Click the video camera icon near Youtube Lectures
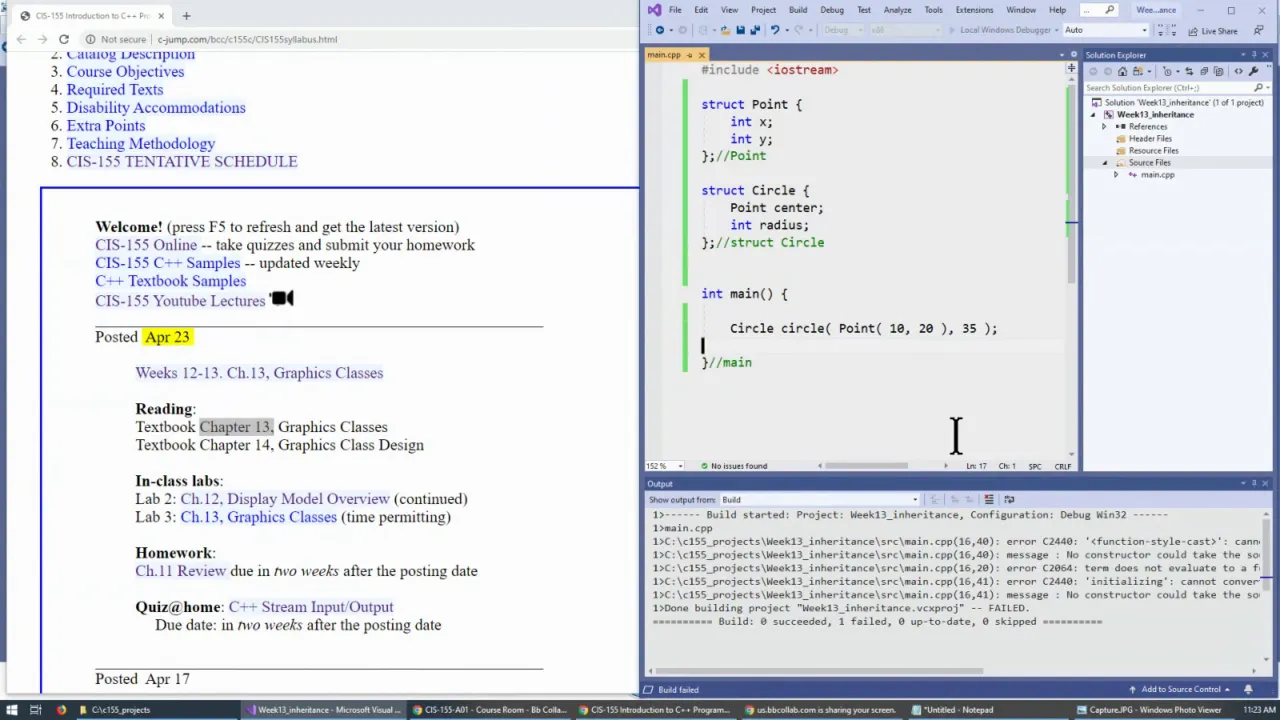 click(x=282, y=298)
